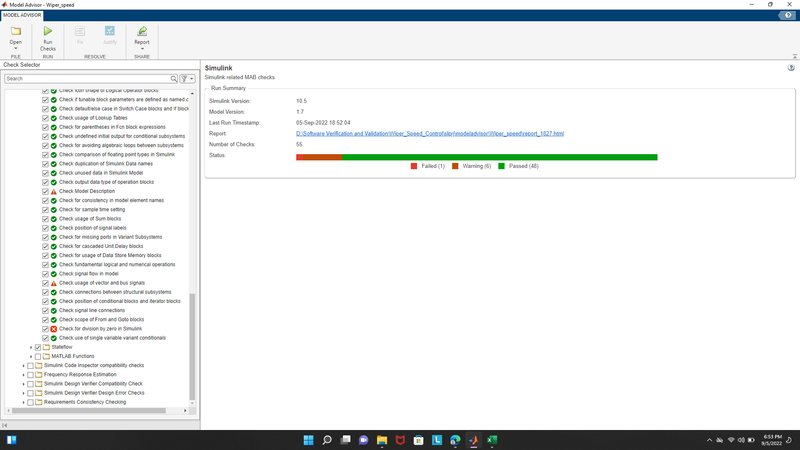Open Microsoft Store from taskbar
Image resolution: width=800 pixels, height=450 pixels.
418,440
